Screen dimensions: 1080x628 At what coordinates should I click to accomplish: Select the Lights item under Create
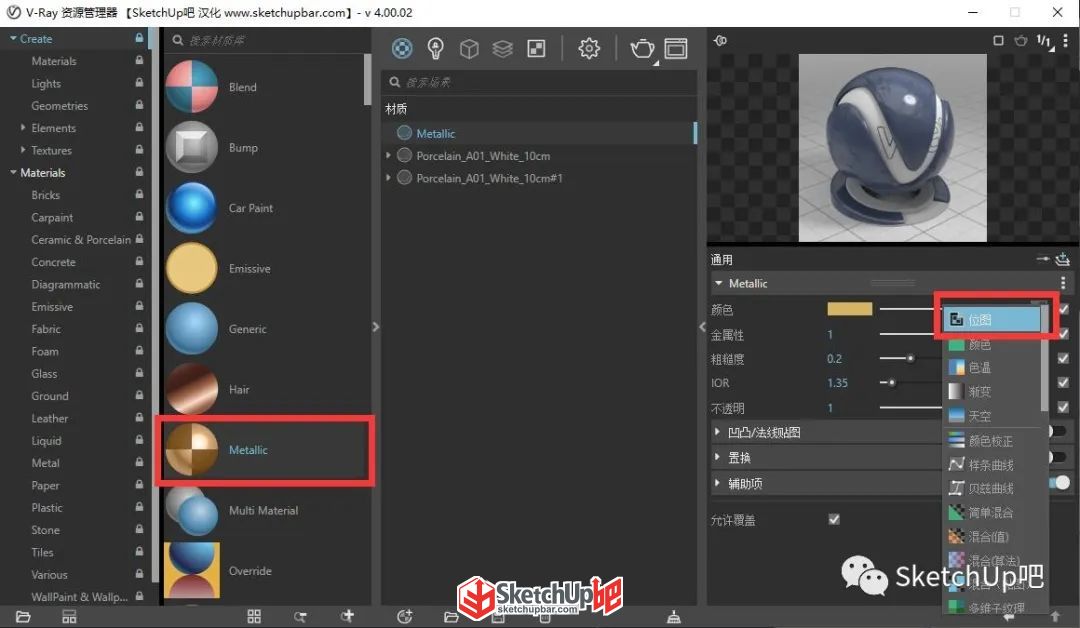[x=46, y=83]
